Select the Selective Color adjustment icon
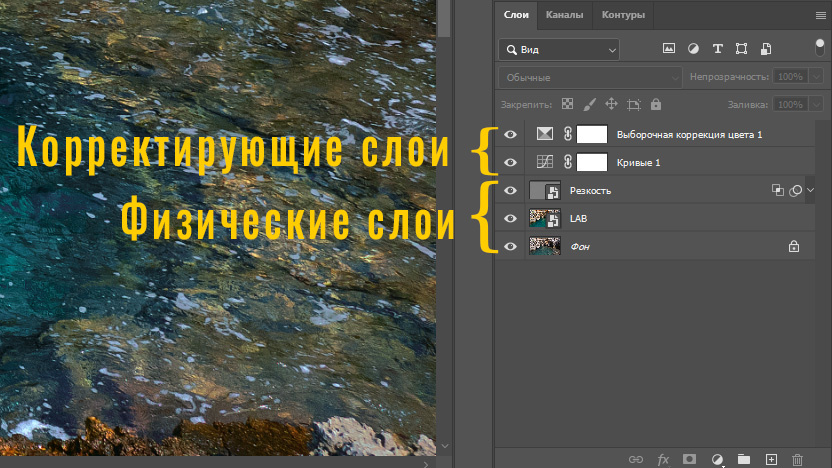Viewport: 832px width, 468px height. 545,134
